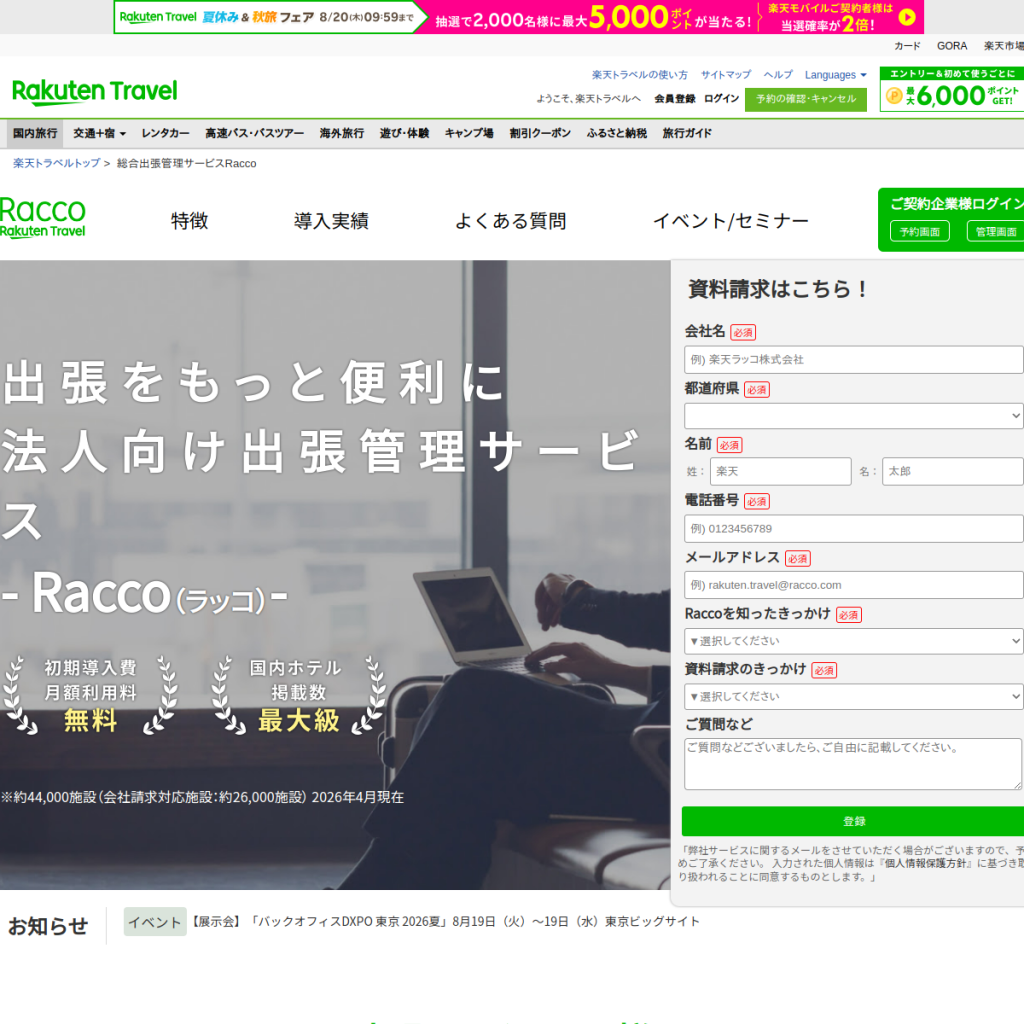Expand the 交通+宿 menu arrow
Image resolution: width=1024 pixels, height=1024 pixels.
pyautogui.click(x=123, y=134)
